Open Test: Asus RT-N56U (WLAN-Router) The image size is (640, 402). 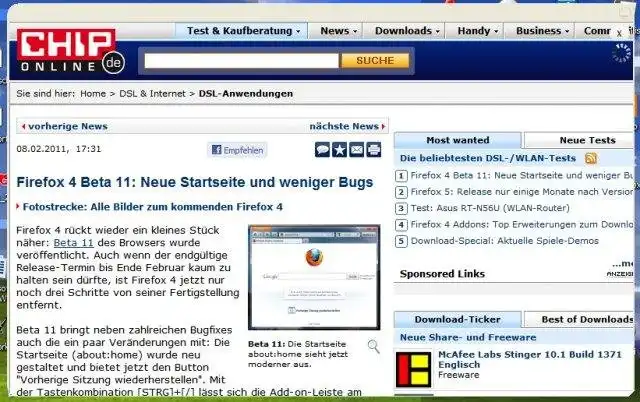(490, 208)
